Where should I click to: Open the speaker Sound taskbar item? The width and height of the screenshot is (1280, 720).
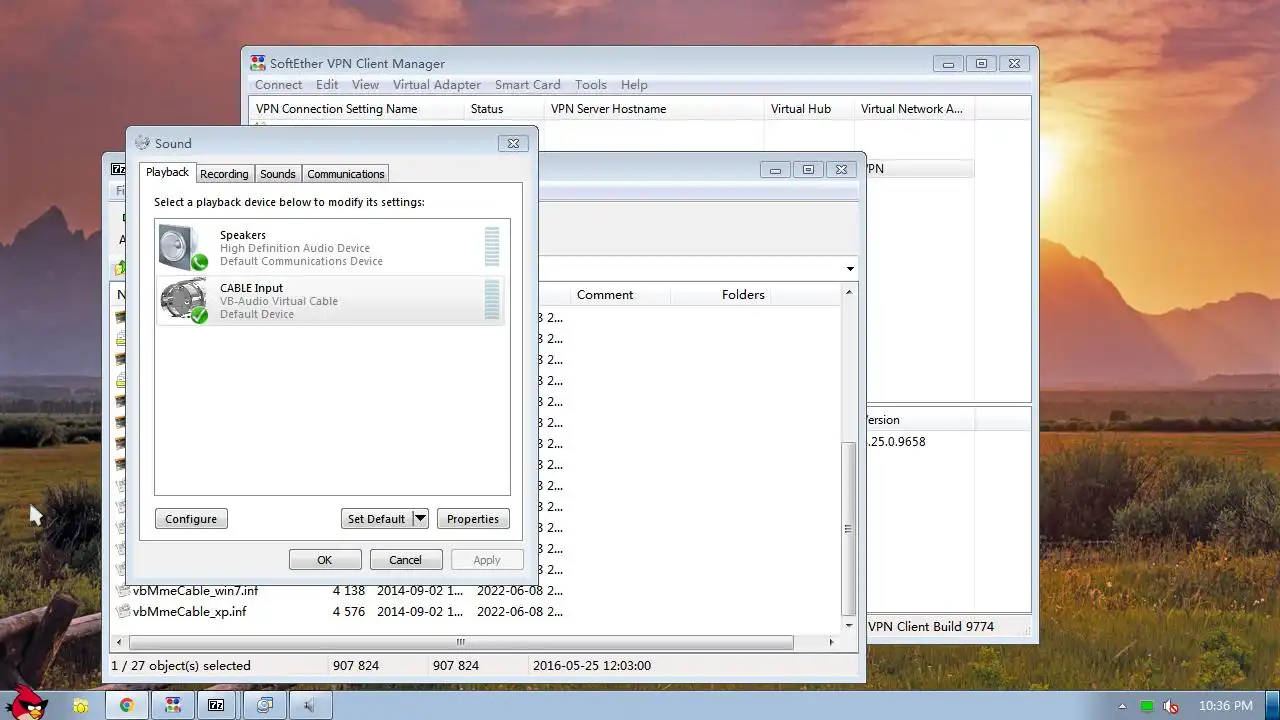(309, 705)
